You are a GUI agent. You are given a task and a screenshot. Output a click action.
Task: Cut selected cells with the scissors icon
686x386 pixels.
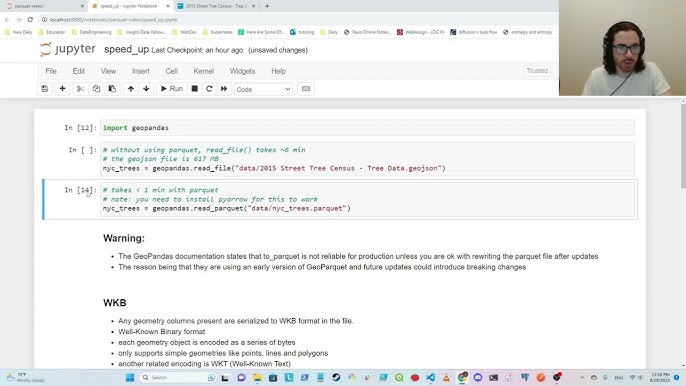tap(80, 89)
